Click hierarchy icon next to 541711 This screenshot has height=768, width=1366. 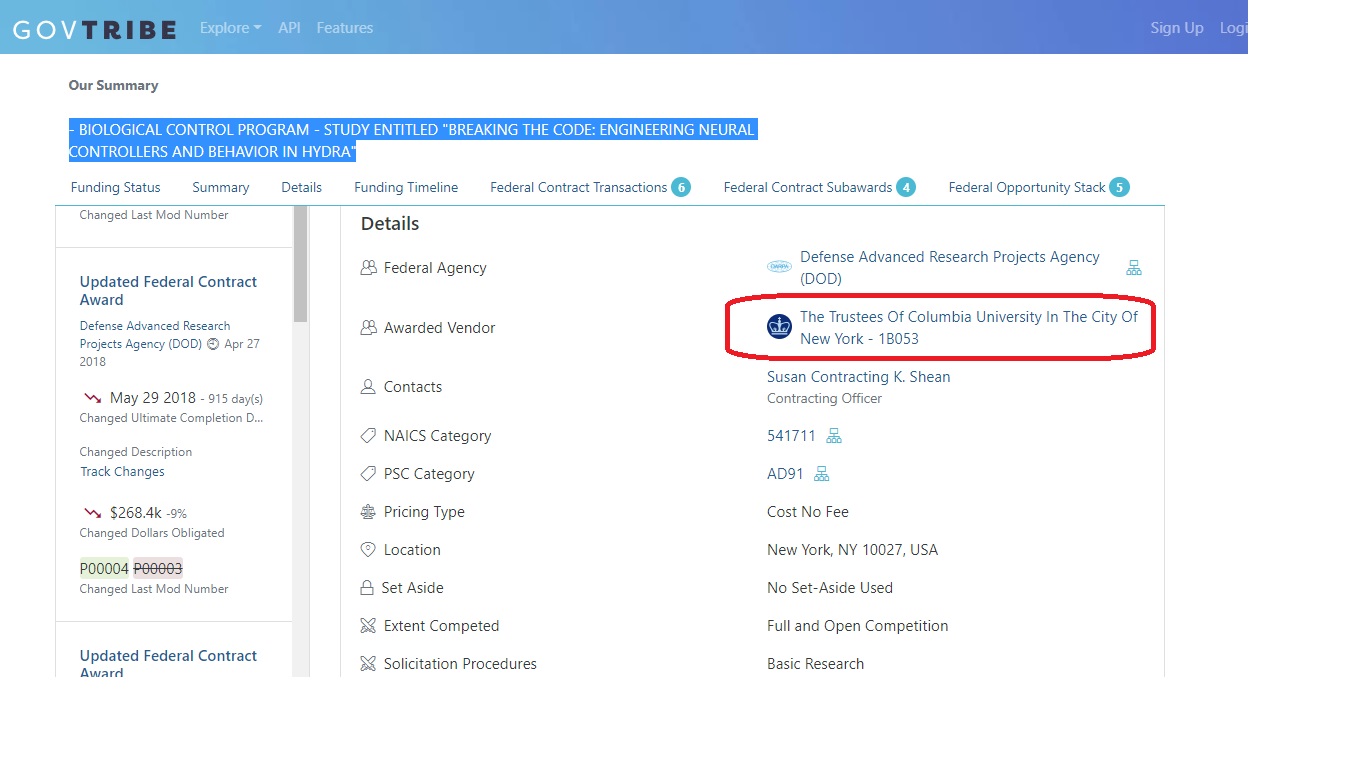834,436
